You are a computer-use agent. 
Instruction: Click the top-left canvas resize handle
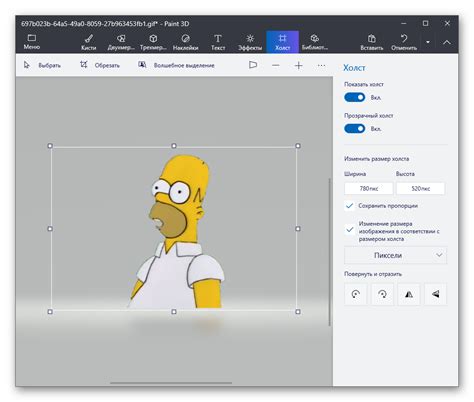click(x=50, y=146)
